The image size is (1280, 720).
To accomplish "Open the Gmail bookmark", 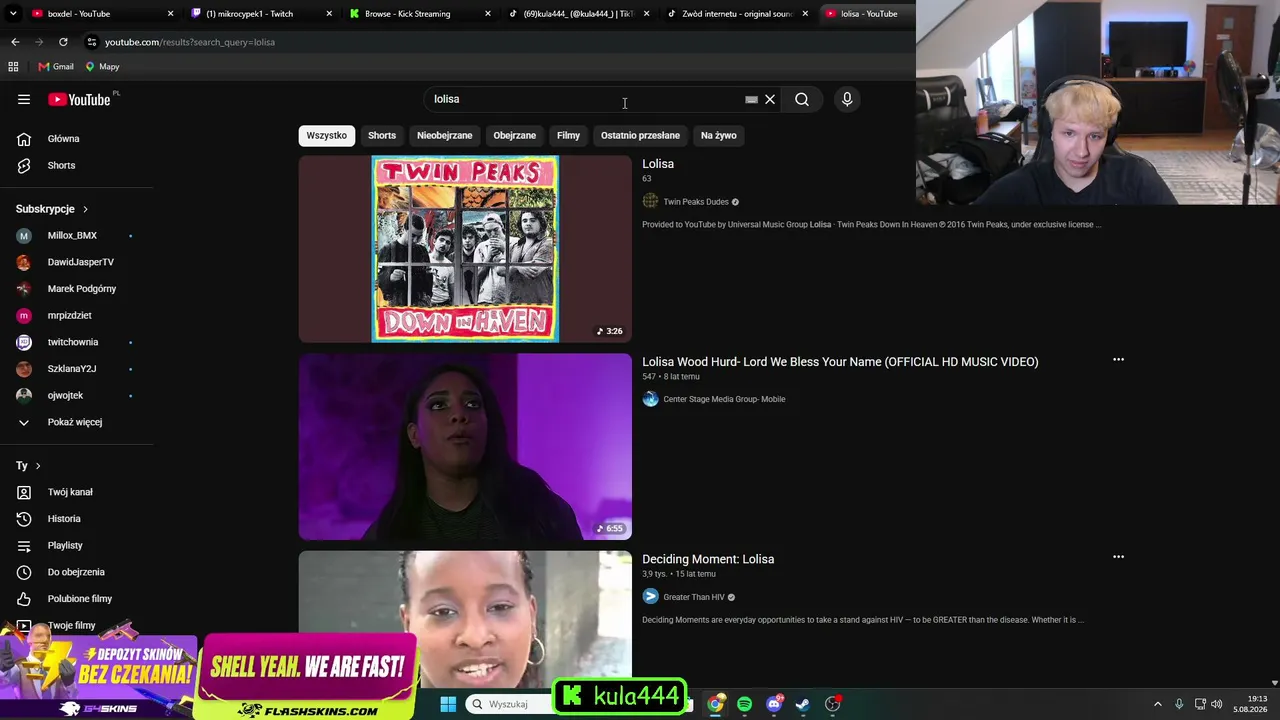I will [56, 67].
